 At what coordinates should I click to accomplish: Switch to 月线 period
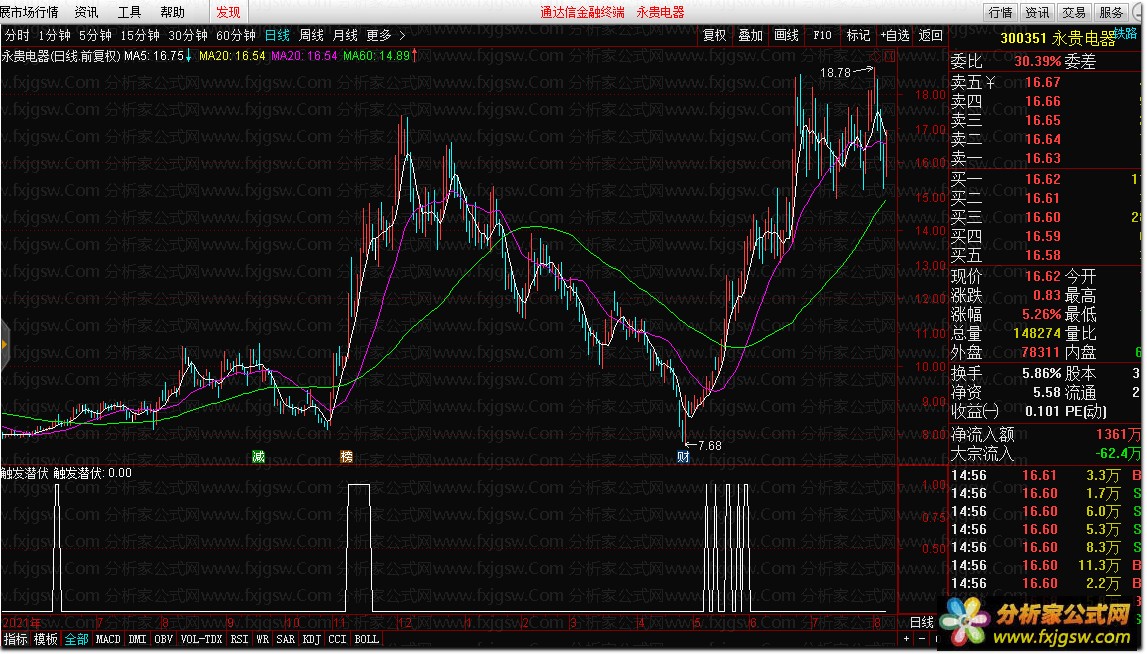[345, 35]
